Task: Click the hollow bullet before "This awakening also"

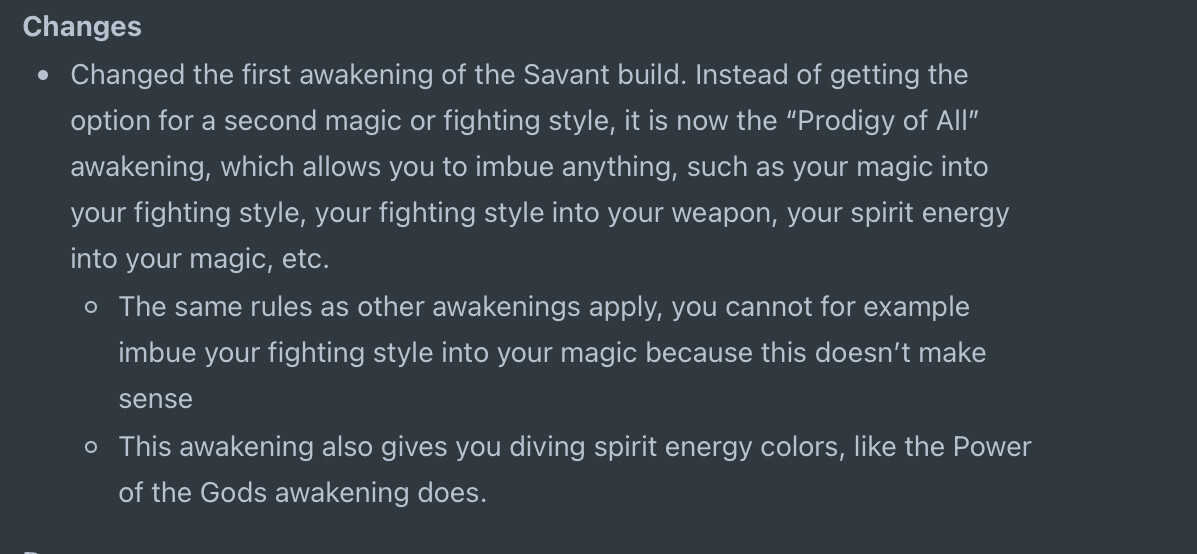Action: (x=91, y=447)
